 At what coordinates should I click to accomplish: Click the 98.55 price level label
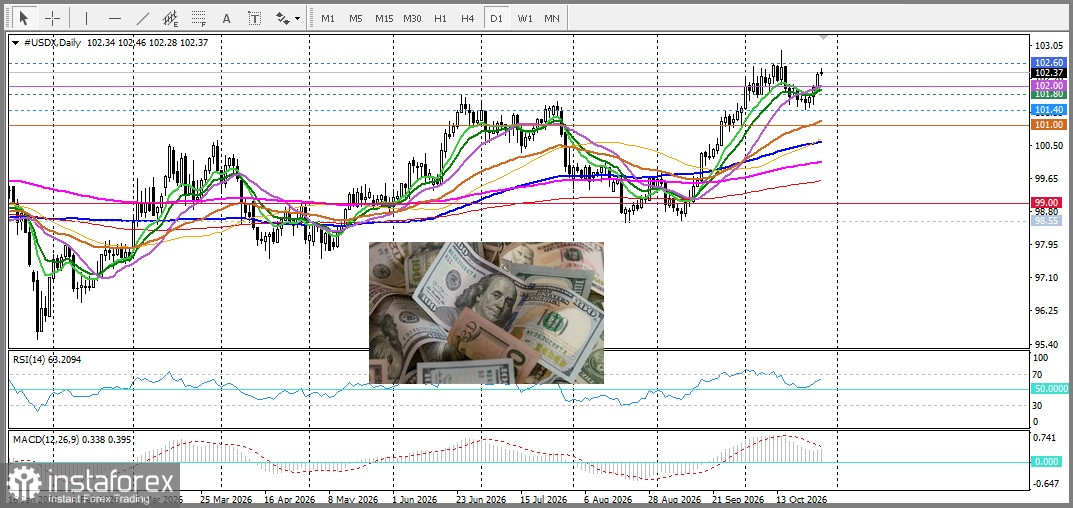[1048, 220]
